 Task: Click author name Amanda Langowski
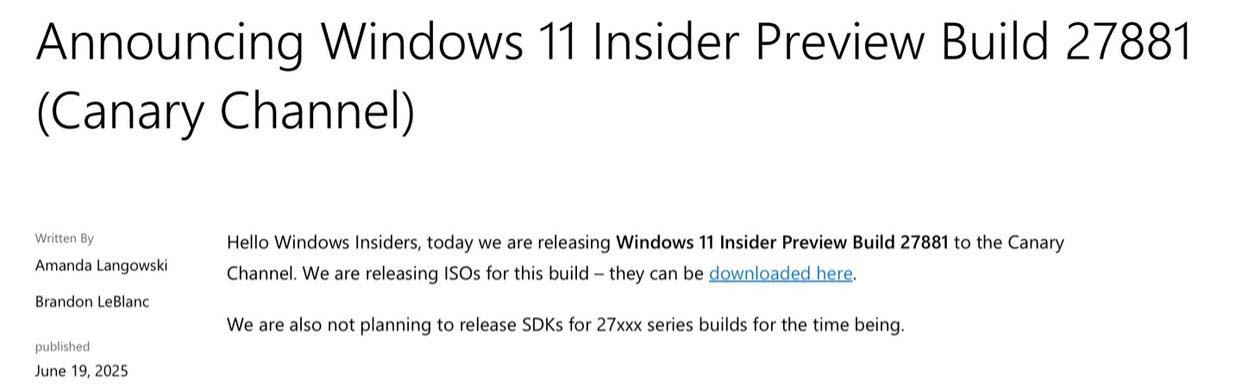[x=101, y=266]
